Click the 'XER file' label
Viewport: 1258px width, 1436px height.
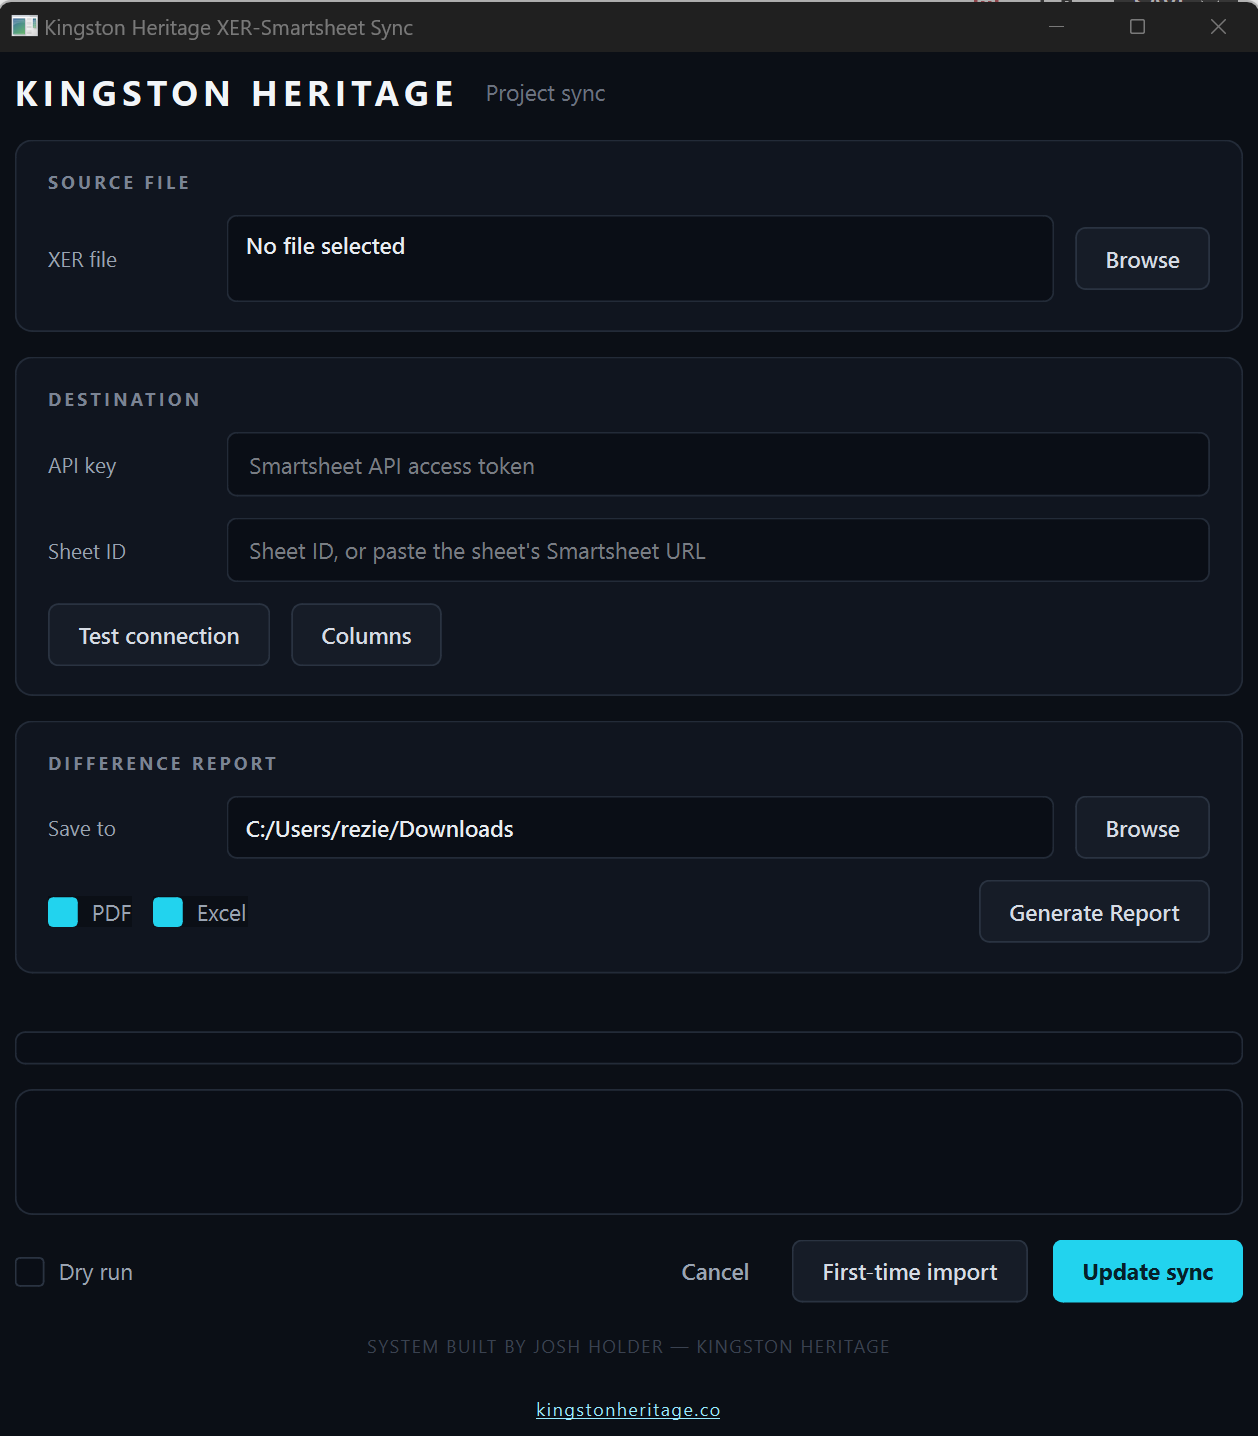click(x=82, y=260)
